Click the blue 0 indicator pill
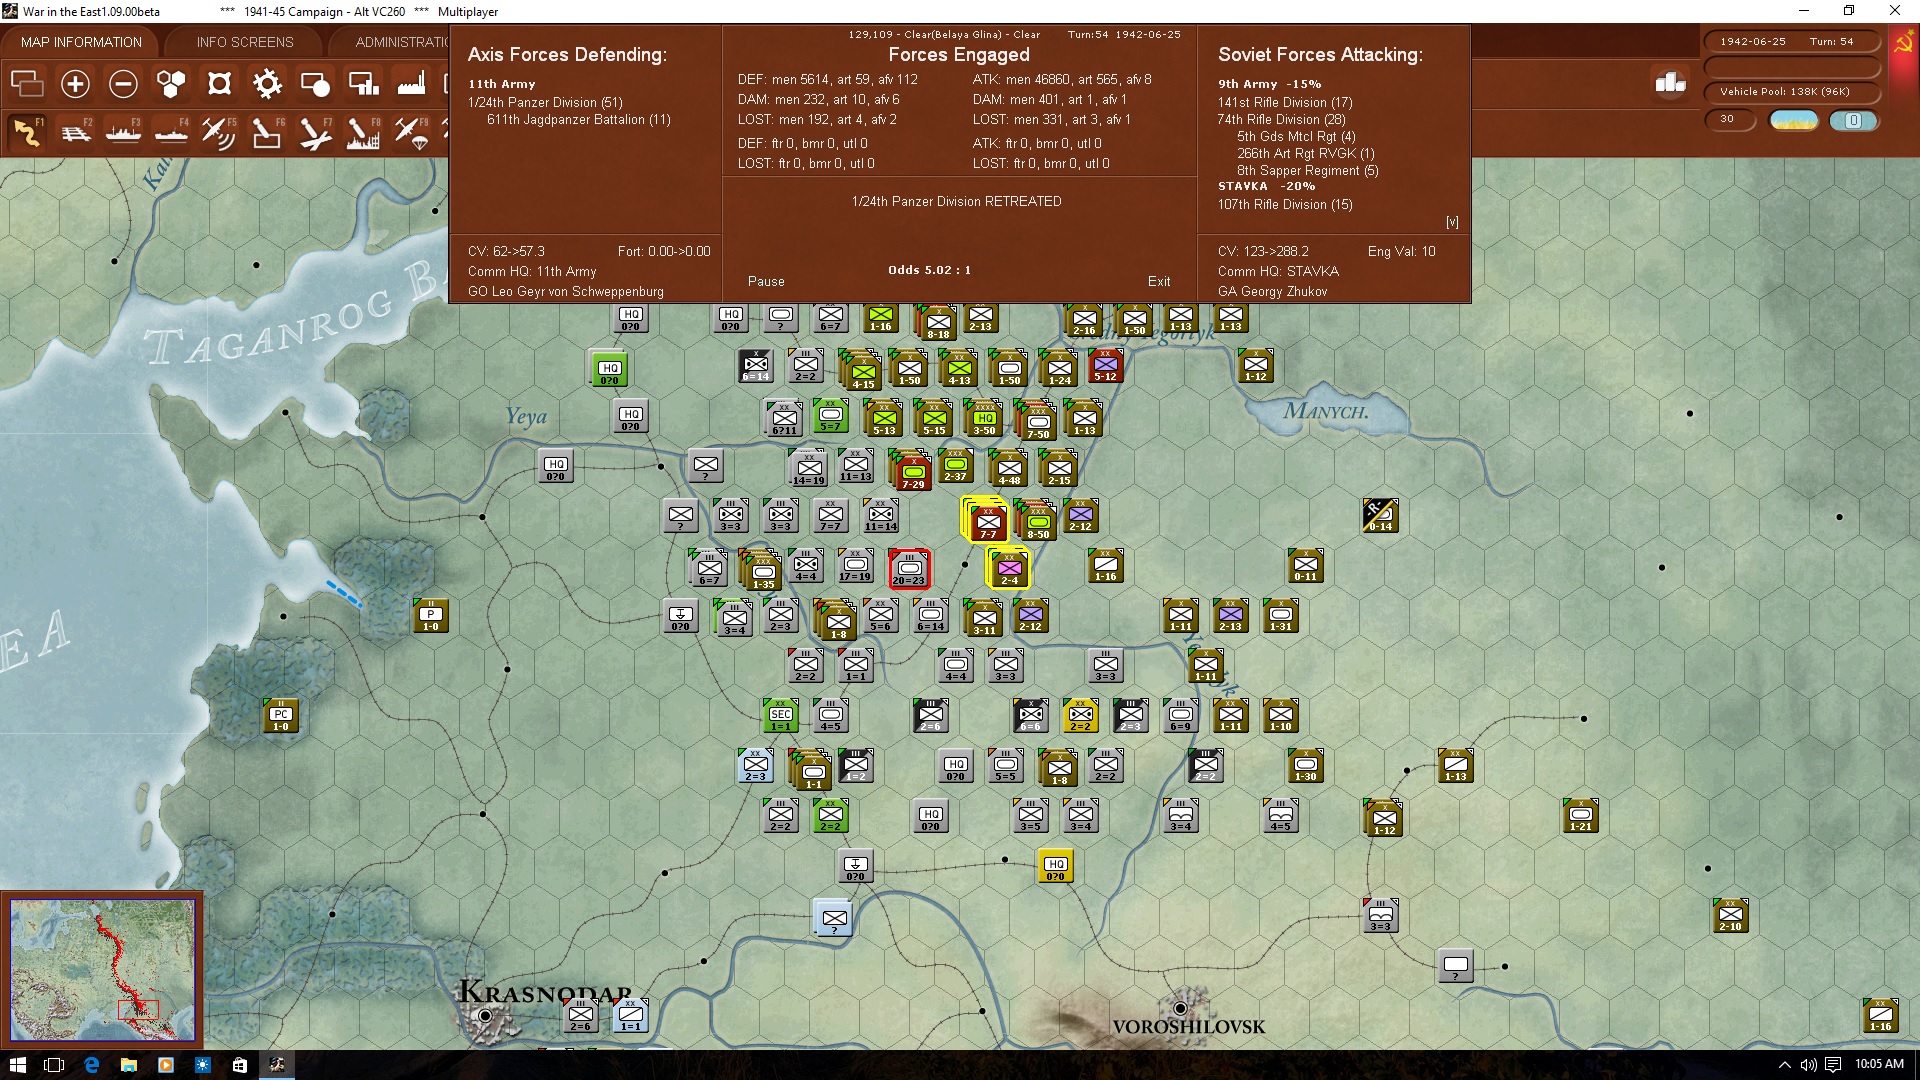Viewport: 1920px width, 1080px height. tap(1853, 120)
